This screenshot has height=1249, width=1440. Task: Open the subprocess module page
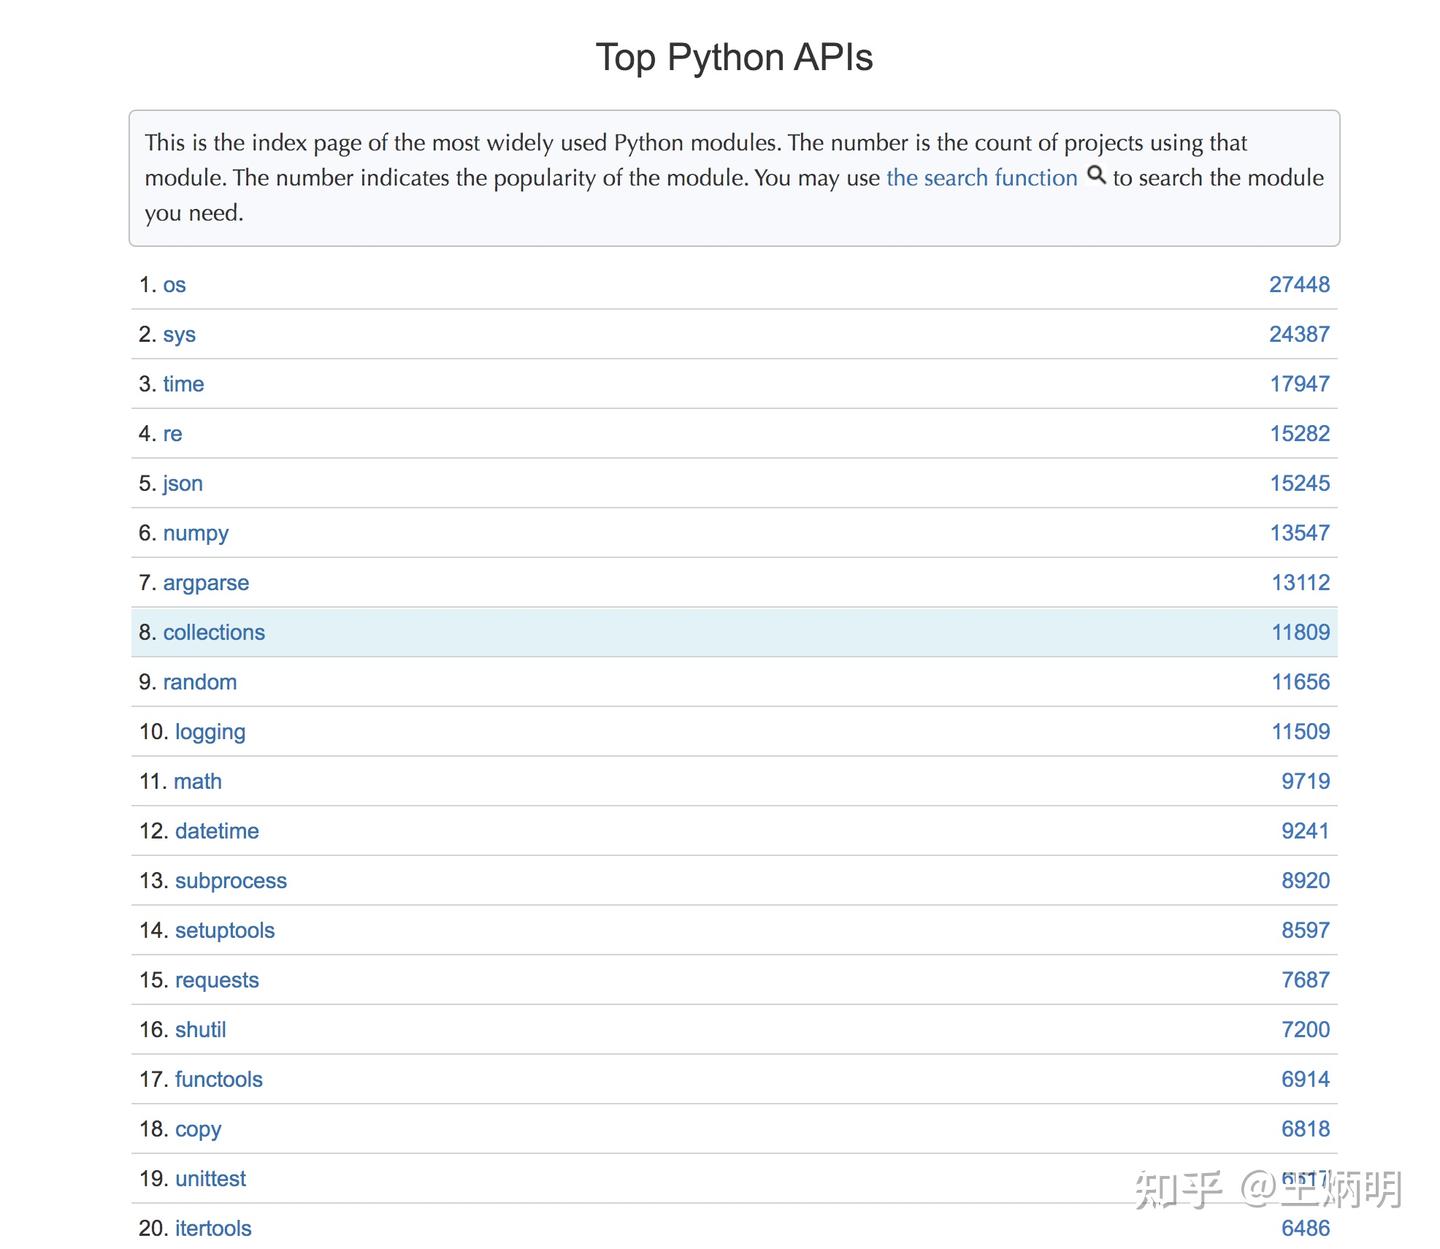pos(231,881)
